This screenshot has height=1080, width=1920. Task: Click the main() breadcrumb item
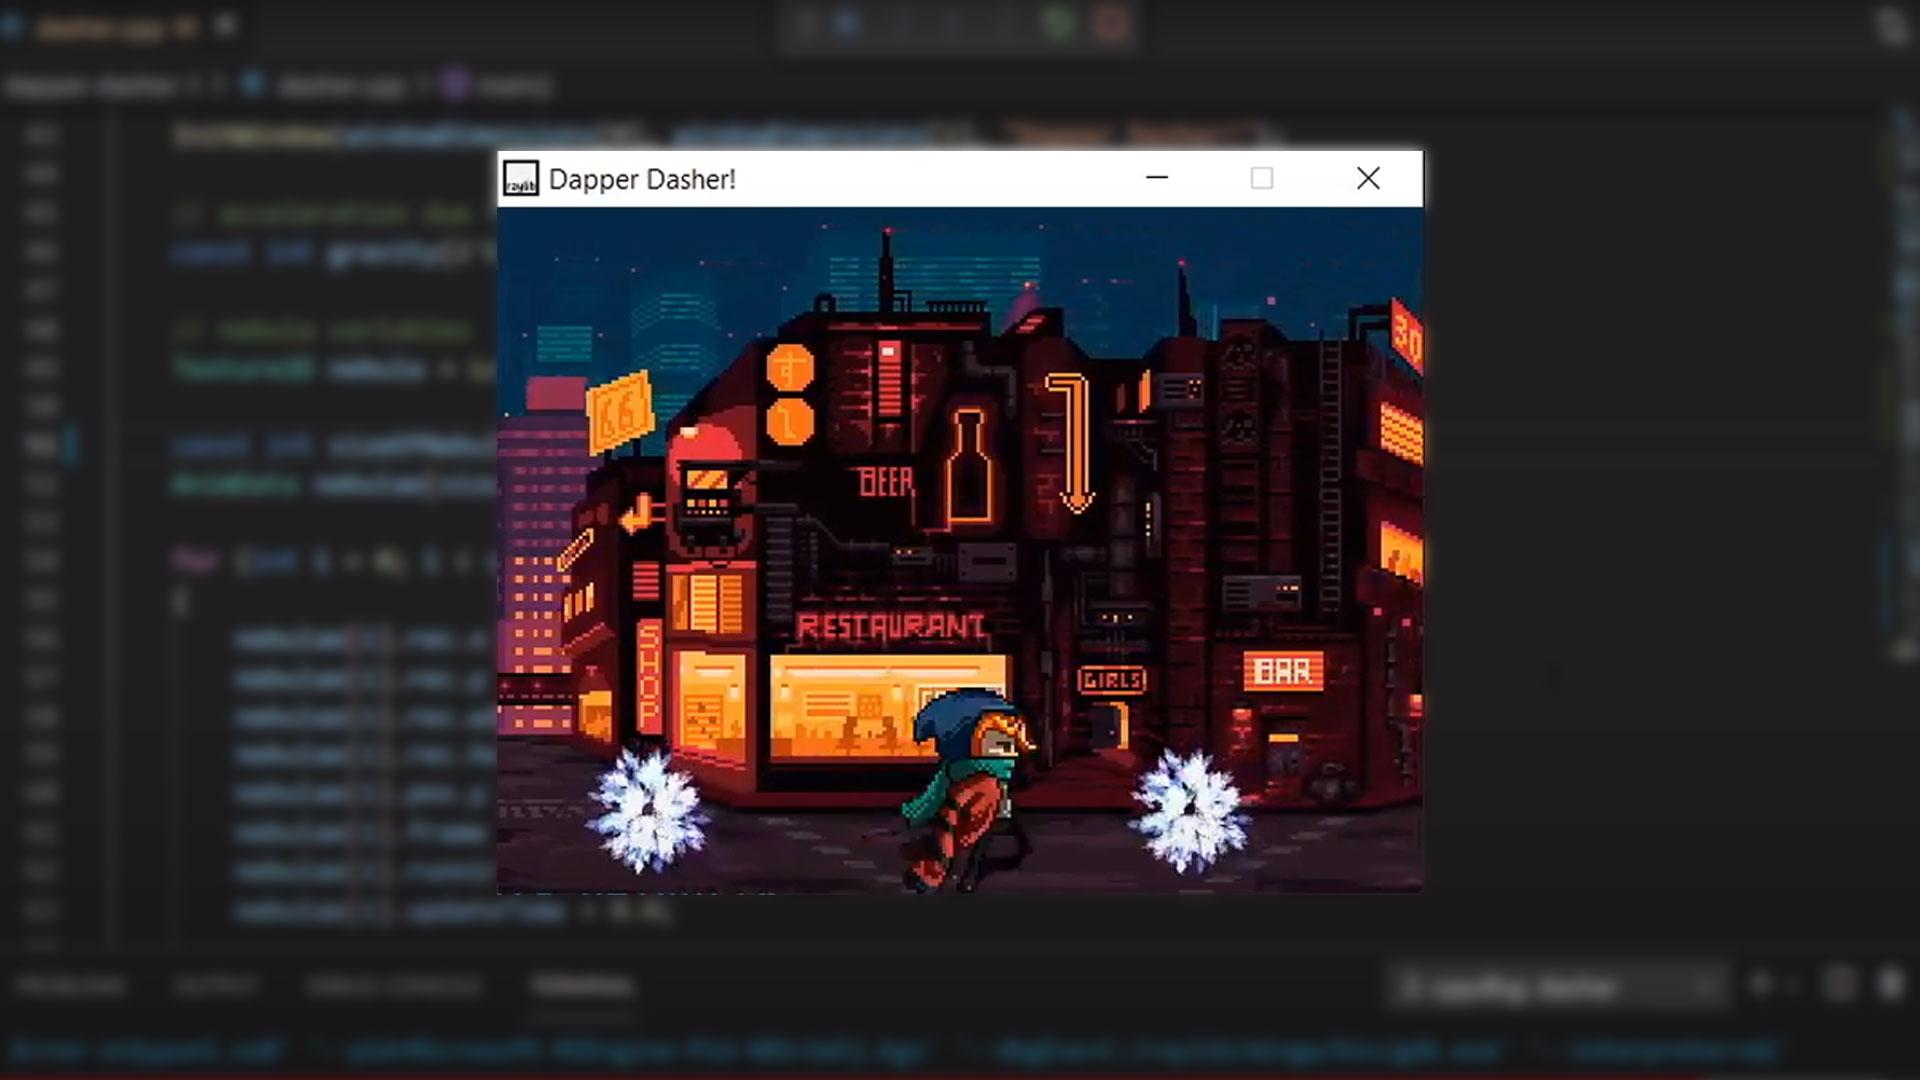pos(511,86)
